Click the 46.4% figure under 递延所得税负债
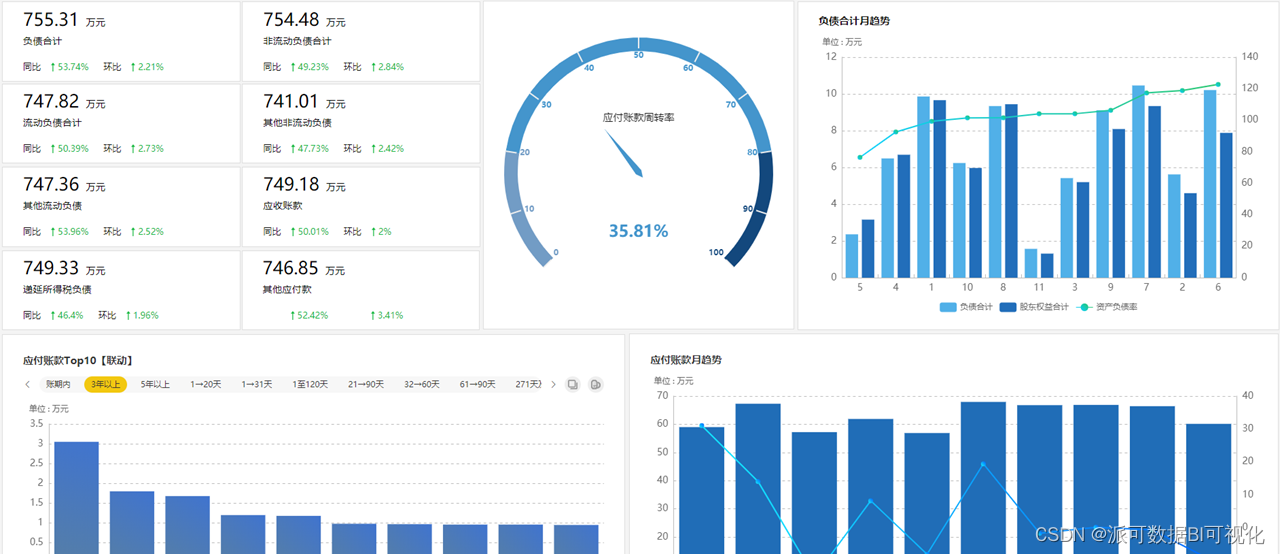Viewport: 1280px width, 554px height. tap(70, 315)
